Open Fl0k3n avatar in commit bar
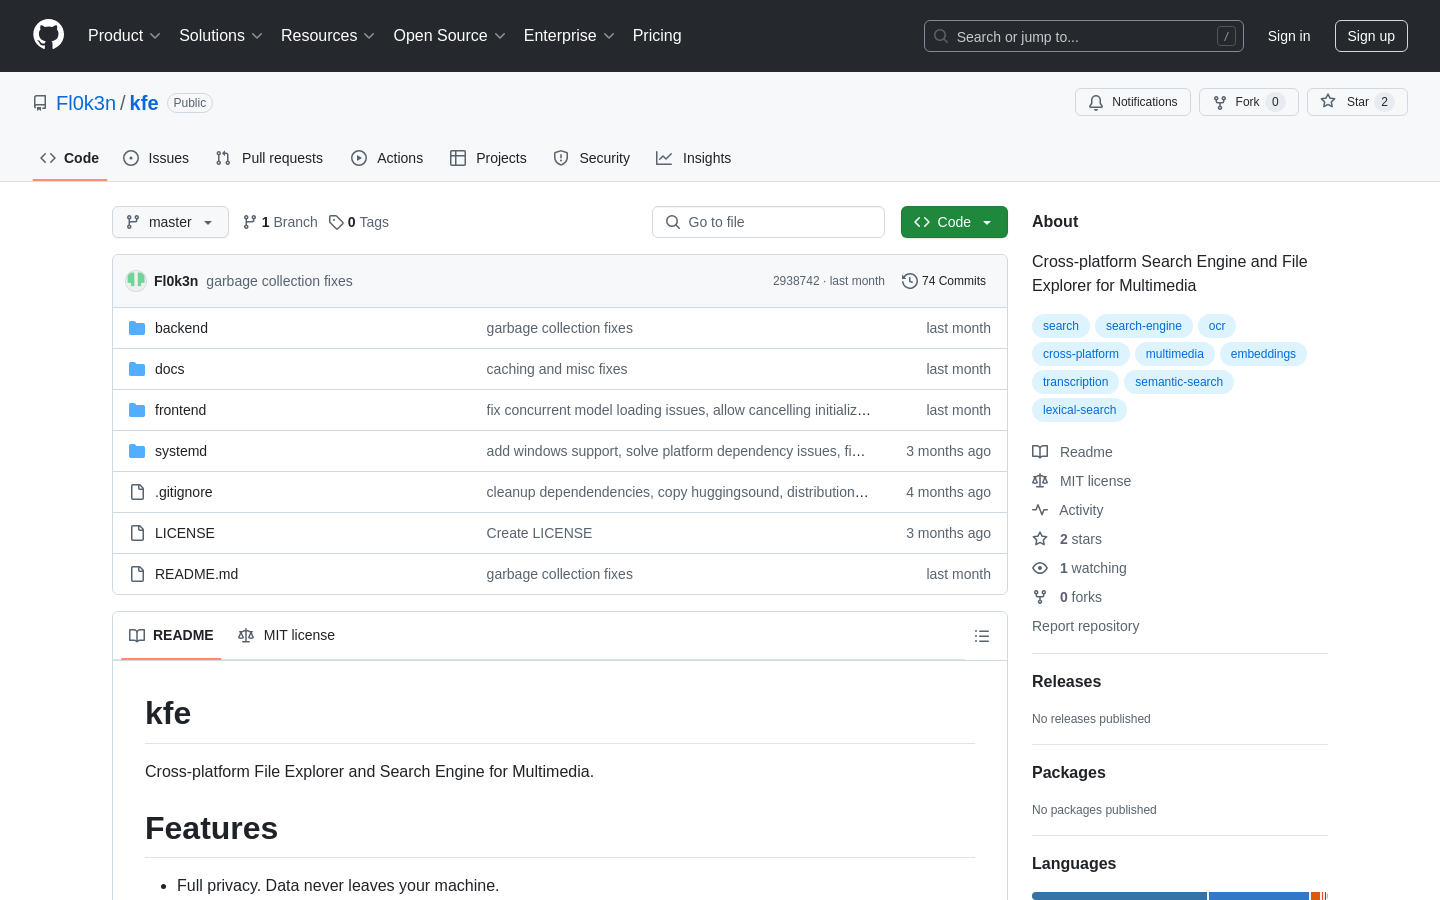The image size is (1440, 900). point(136,281)
